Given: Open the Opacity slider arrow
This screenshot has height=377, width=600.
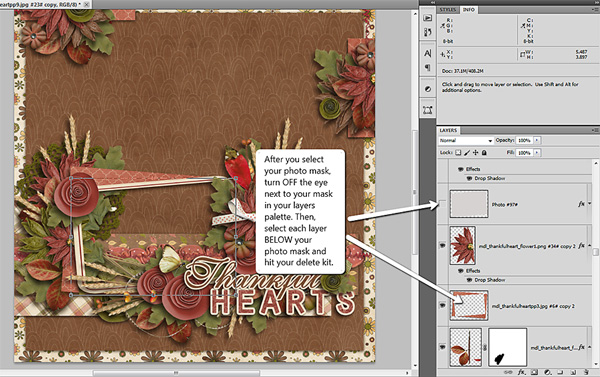Looking at the screenshot, I should [536, 140].
